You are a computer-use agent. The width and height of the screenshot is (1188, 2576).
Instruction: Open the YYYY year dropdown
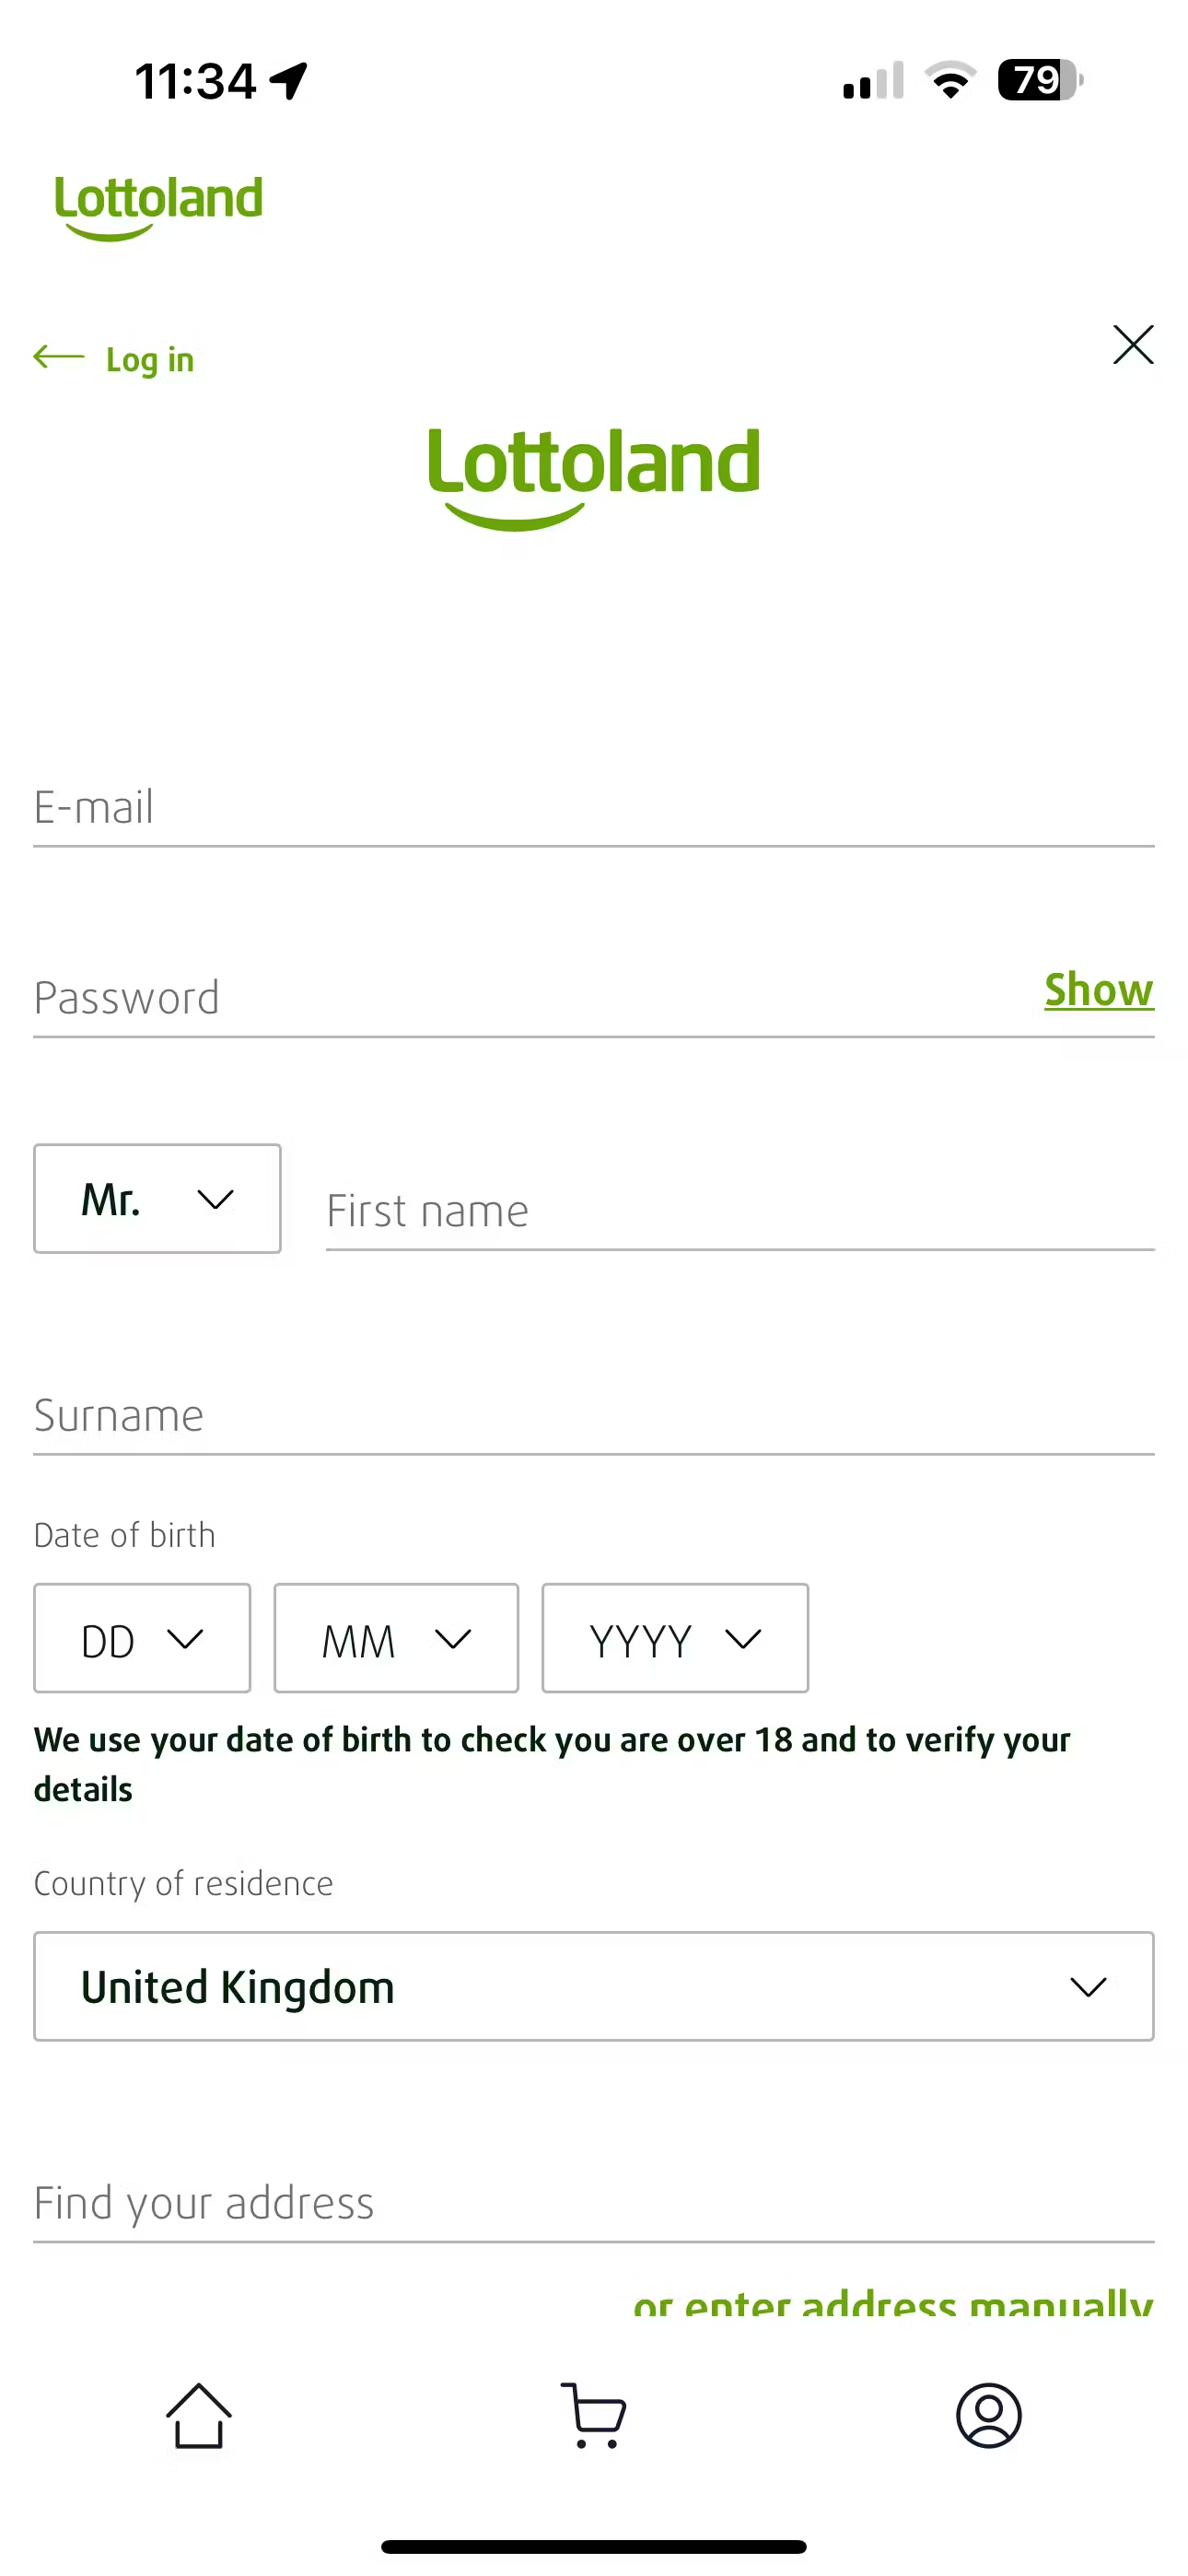(675, 1638)
